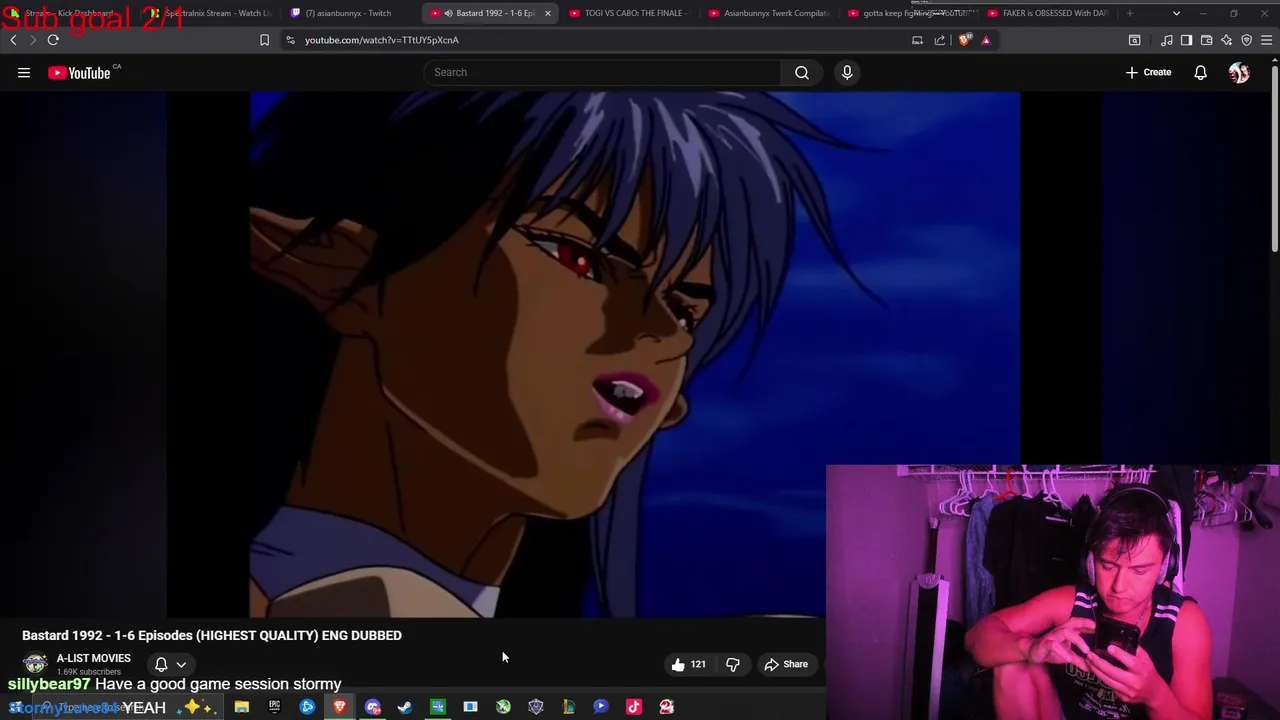This screenshot has width=1280, height=720.
Task: Dislike the video with thumbs down
Action: pos(733,664)
